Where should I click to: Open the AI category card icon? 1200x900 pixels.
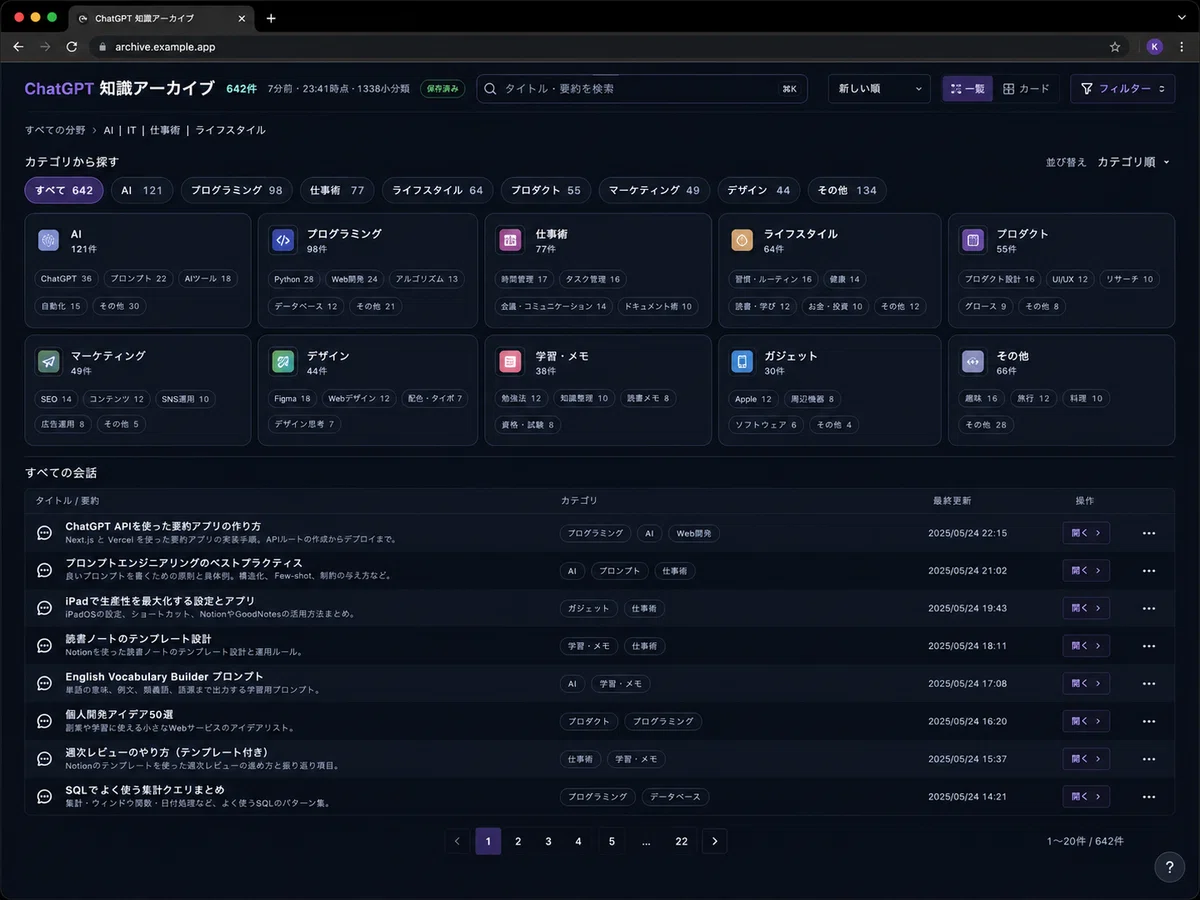(48, 240)
